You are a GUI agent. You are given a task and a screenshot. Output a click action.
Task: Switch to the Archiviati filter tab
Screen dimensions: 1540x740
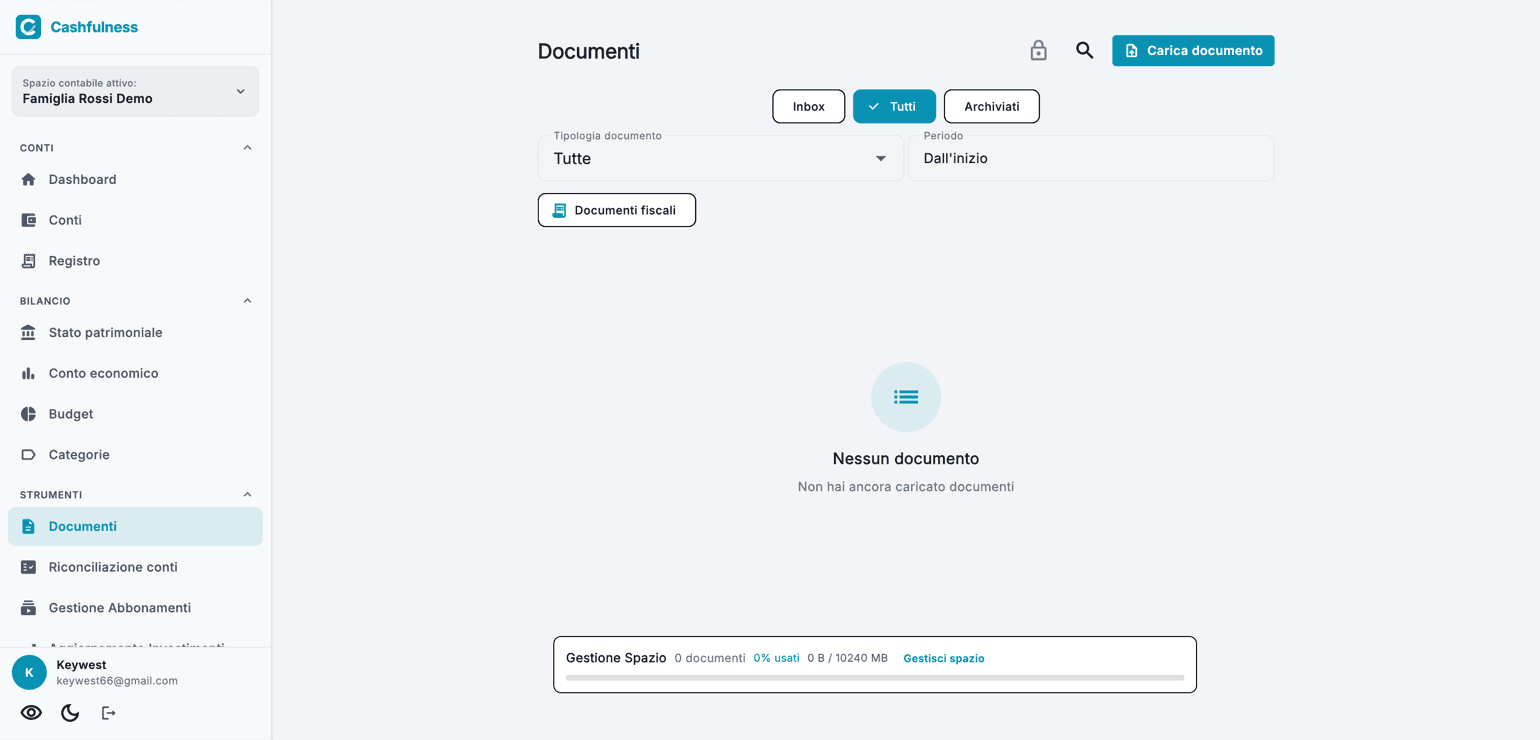coord(991,106)
